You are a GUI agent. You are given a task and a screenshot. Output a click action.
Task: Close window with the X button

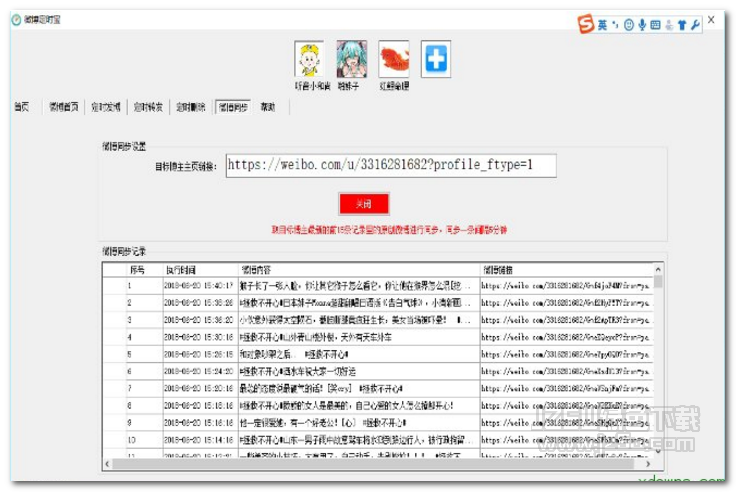[x=712, y=20]
